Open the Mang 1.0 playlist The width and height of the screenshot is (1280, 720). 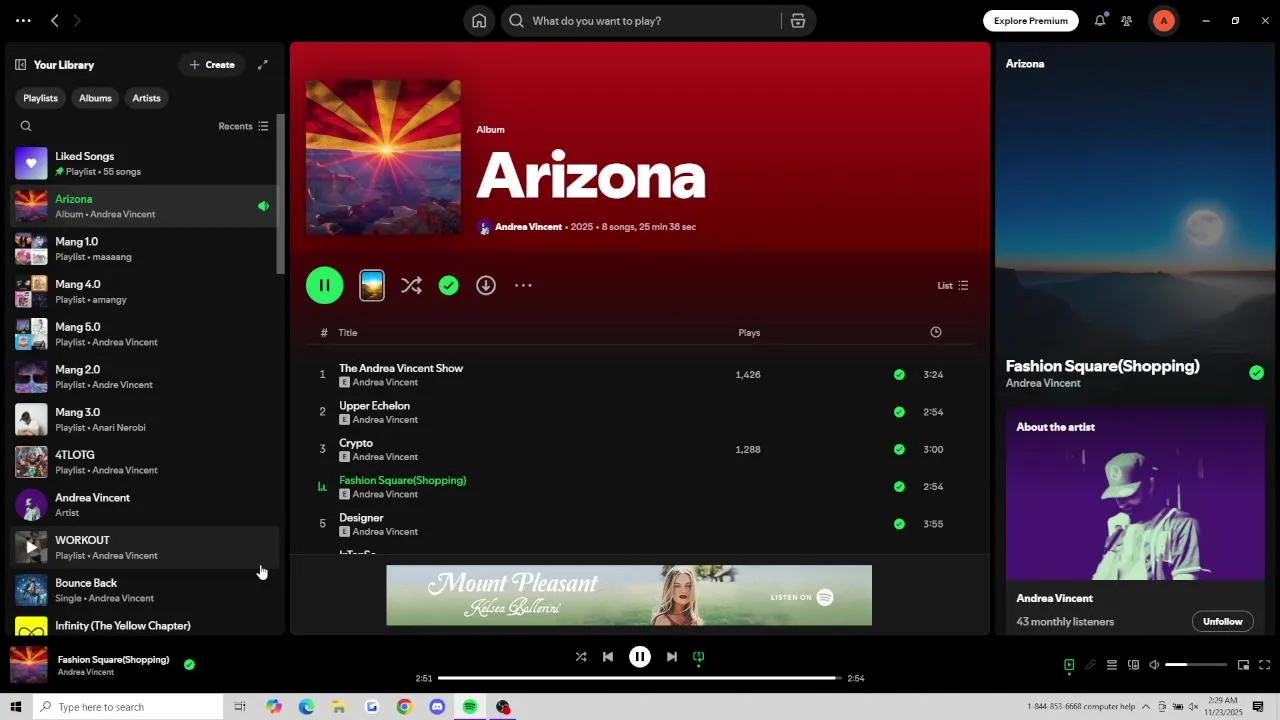pyautogui.click(x=142, y=248)
